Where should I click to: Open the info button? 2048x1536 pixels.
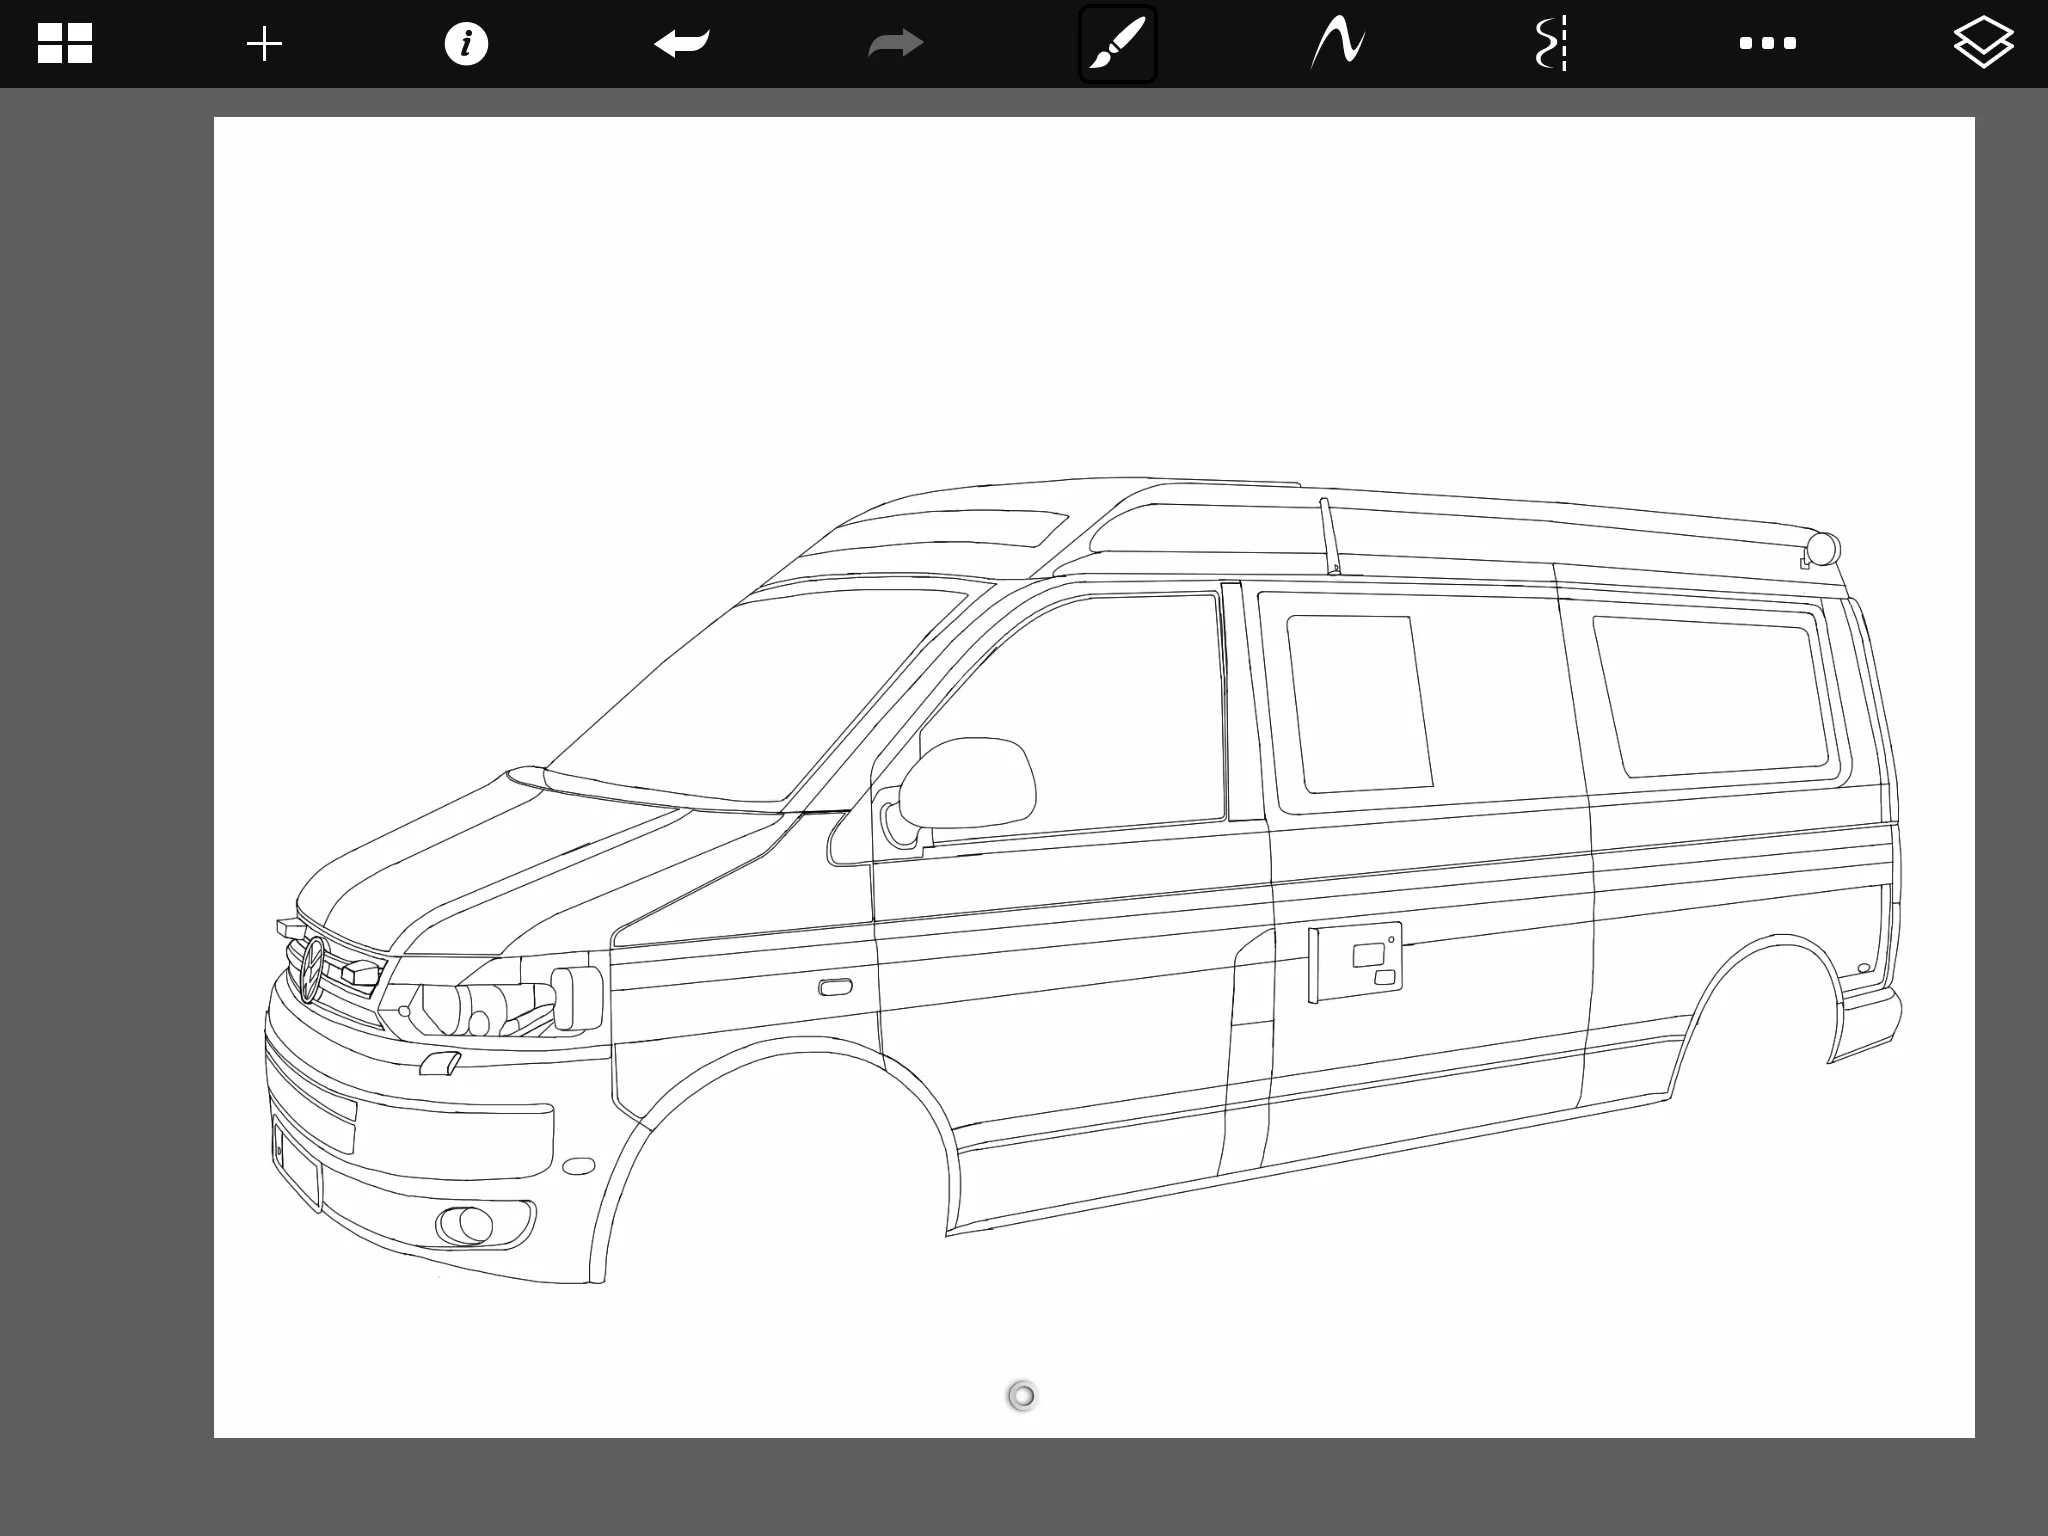(466, 44)
